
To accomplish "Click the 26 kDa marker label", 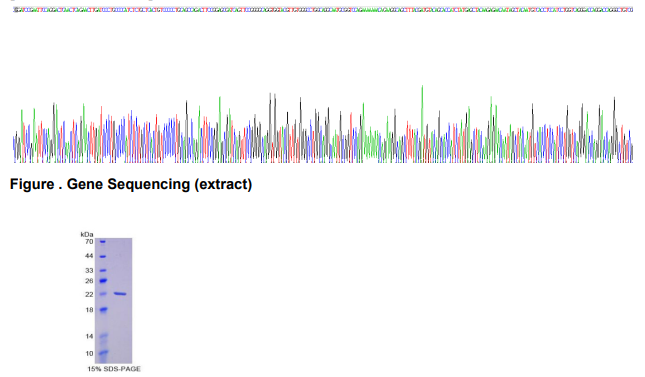I will [x=89, y=281].
